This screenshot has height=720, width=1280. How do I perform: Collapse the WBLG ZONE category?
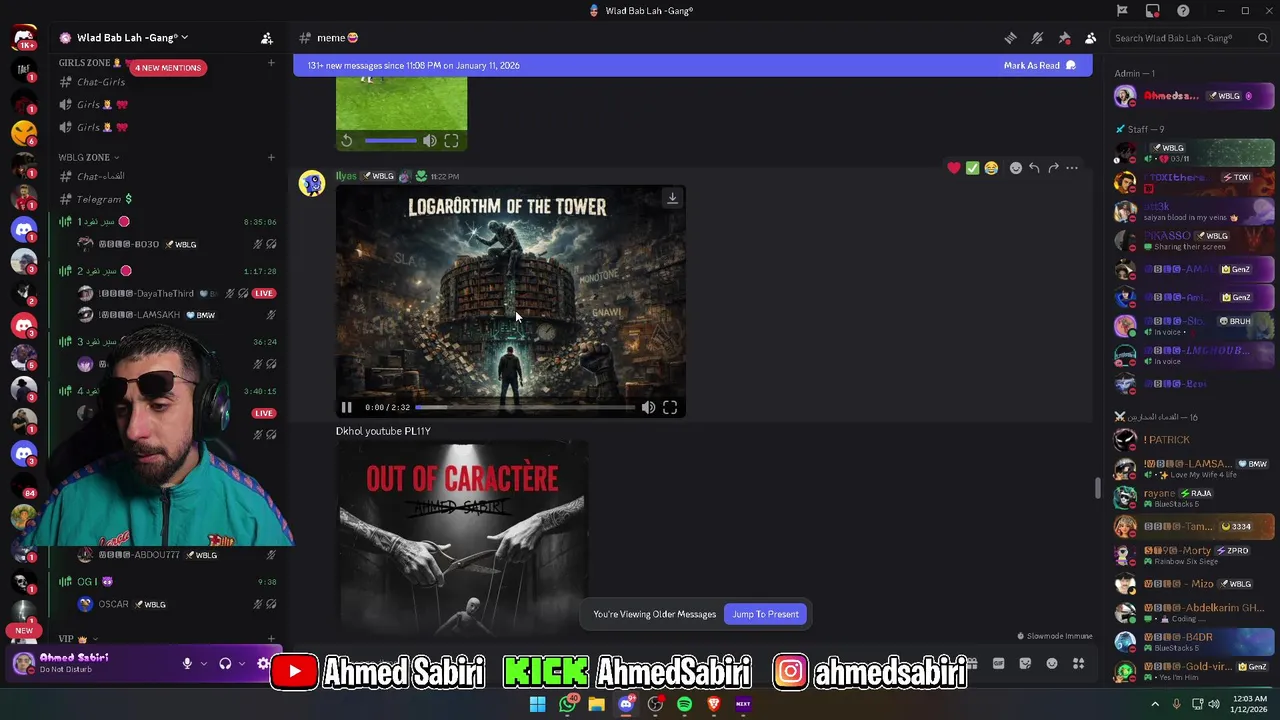click(x=88, y=157)
